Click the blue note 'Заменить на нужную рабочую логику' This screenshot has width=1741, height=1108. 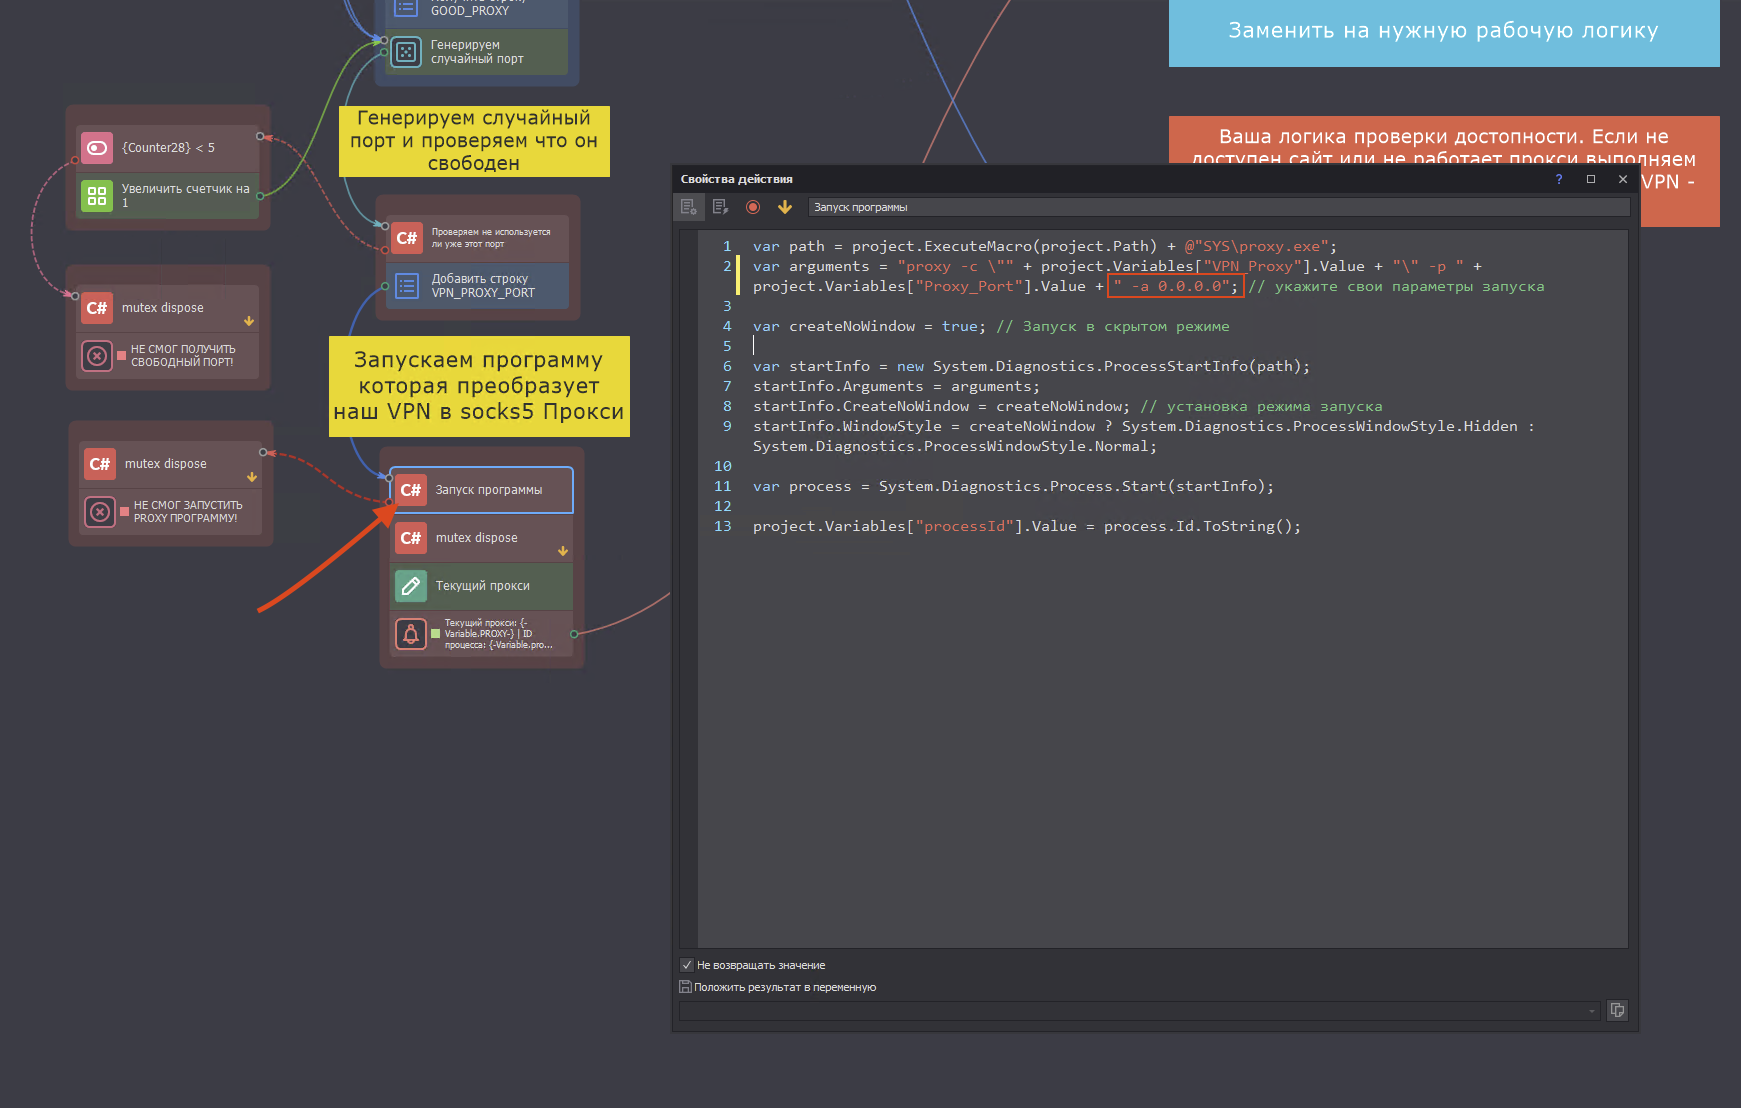(x=1443, y=32)
